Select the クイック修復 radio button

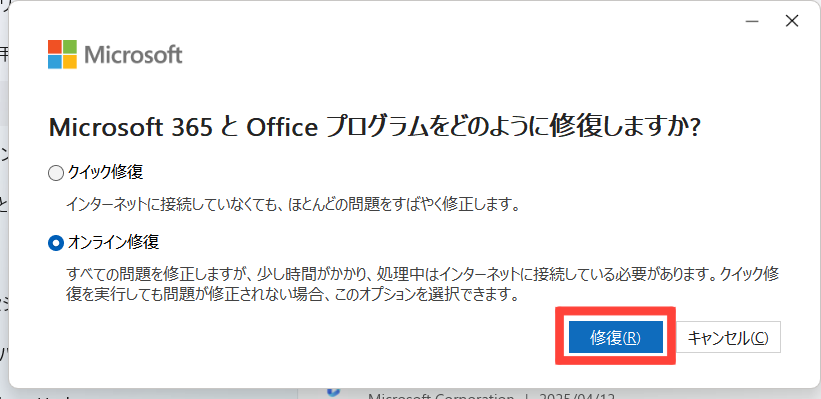point(56,173)
